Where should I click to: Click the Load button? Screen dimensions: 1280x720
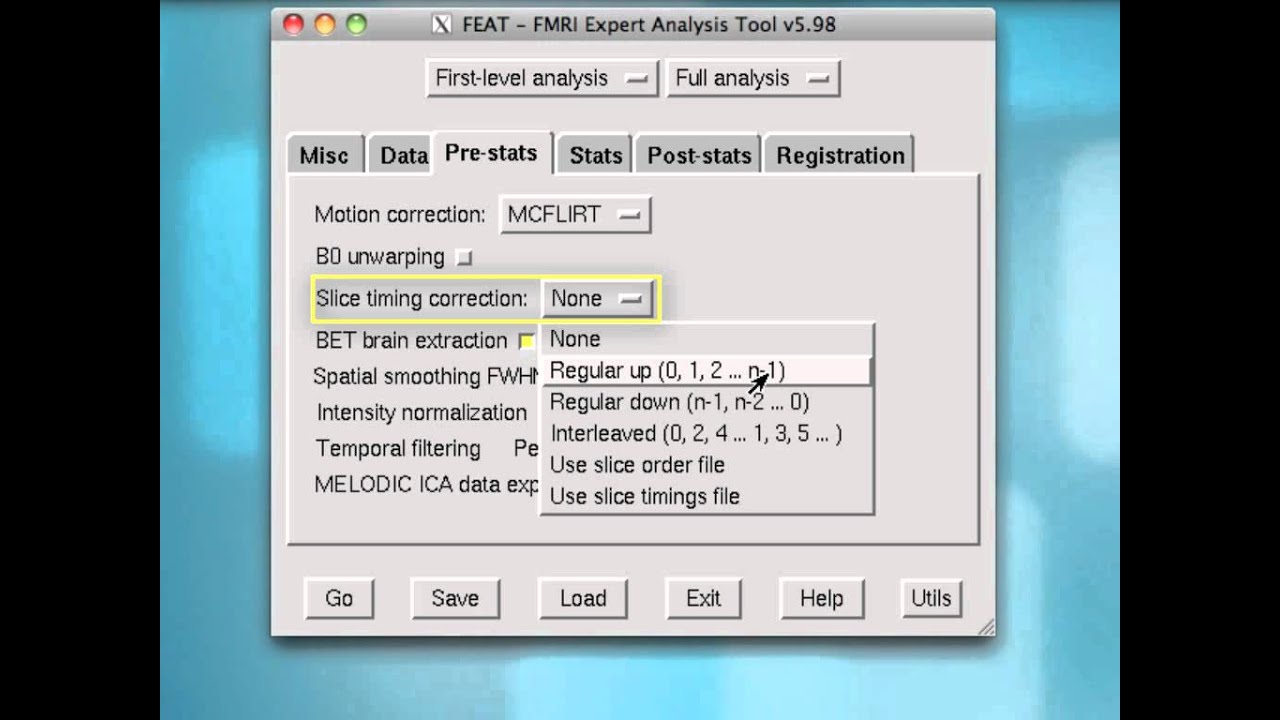pyautogui.click(x=583, y=598)
